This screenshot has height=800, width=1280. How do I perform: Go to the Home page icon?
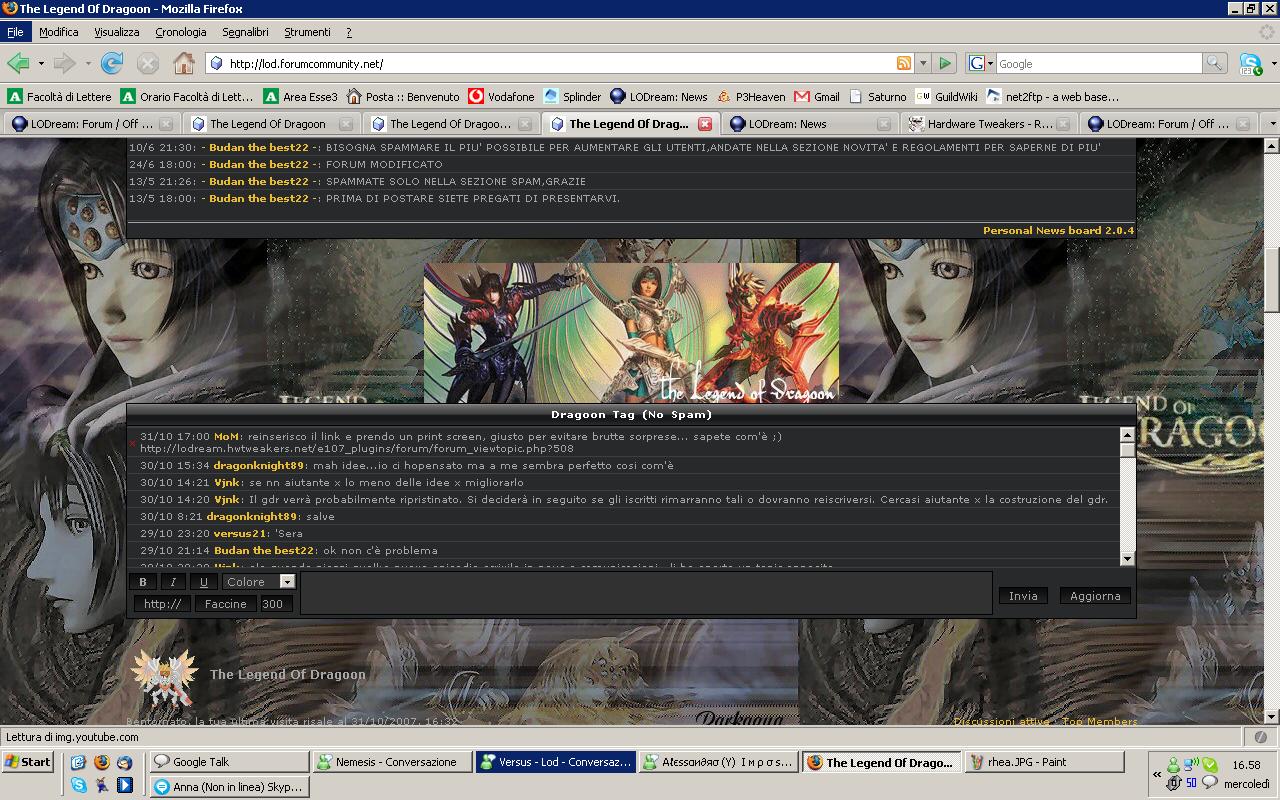(184, 63)
